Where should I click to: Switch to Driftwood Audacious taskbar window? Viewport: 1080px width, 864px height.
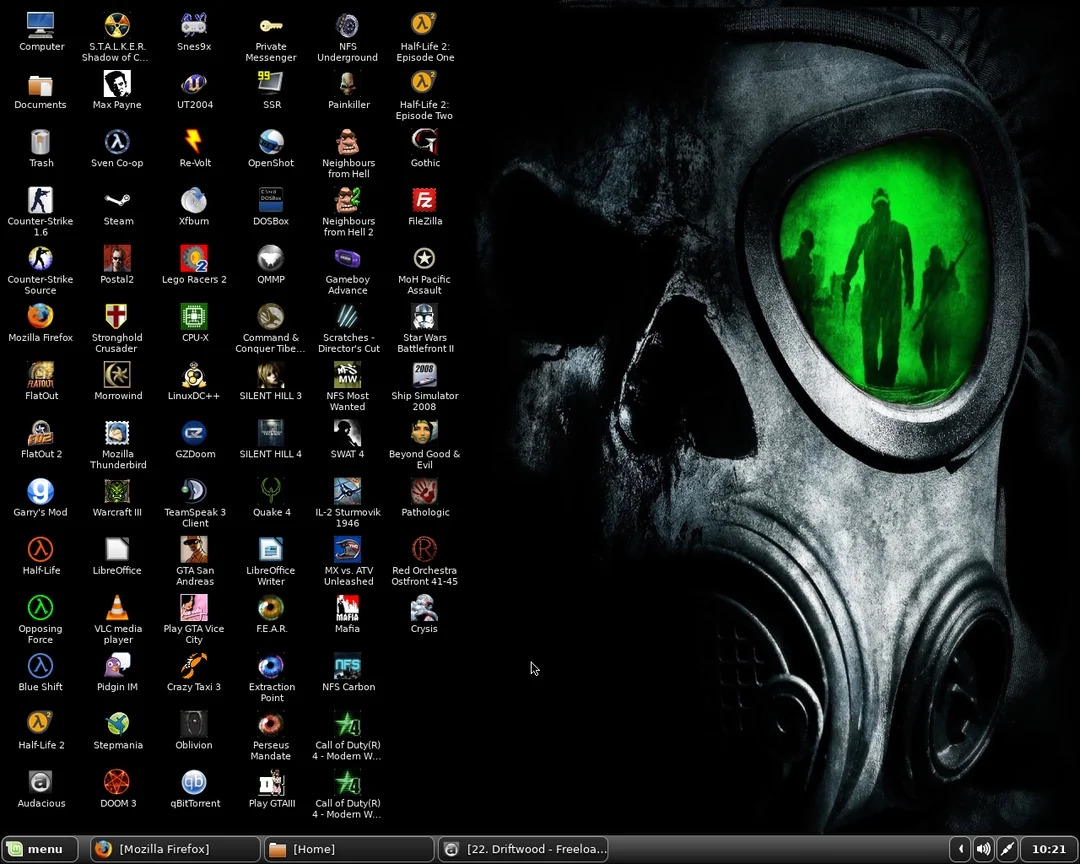coord(523,849)
